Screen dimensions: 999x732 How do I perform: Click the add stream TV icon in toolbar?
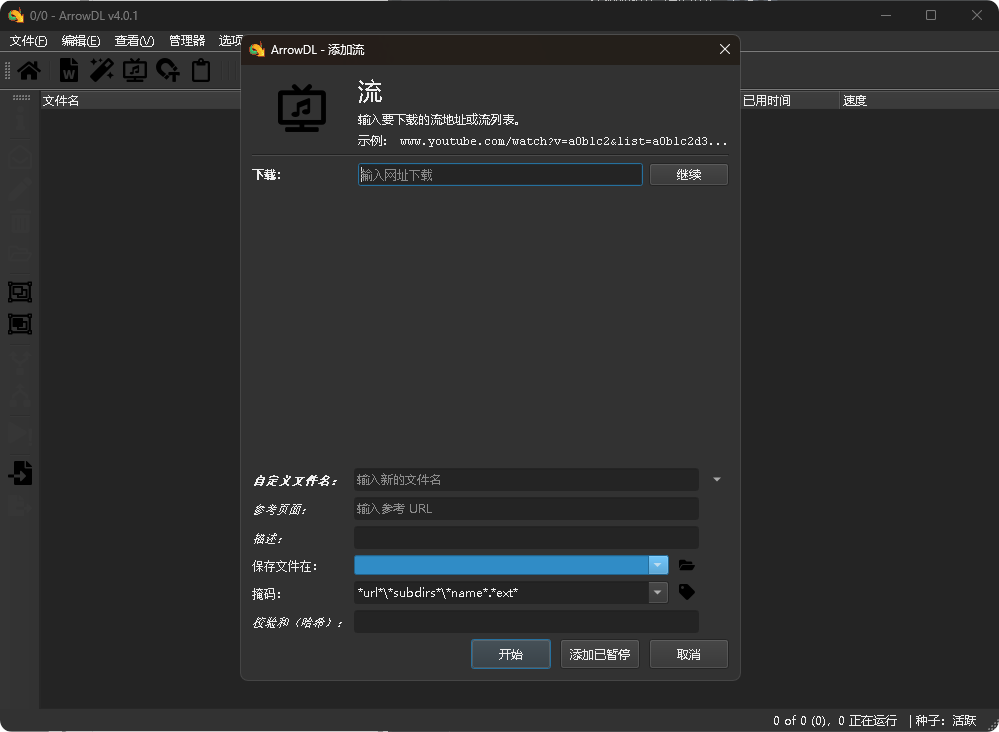click(x=134, y=70)
